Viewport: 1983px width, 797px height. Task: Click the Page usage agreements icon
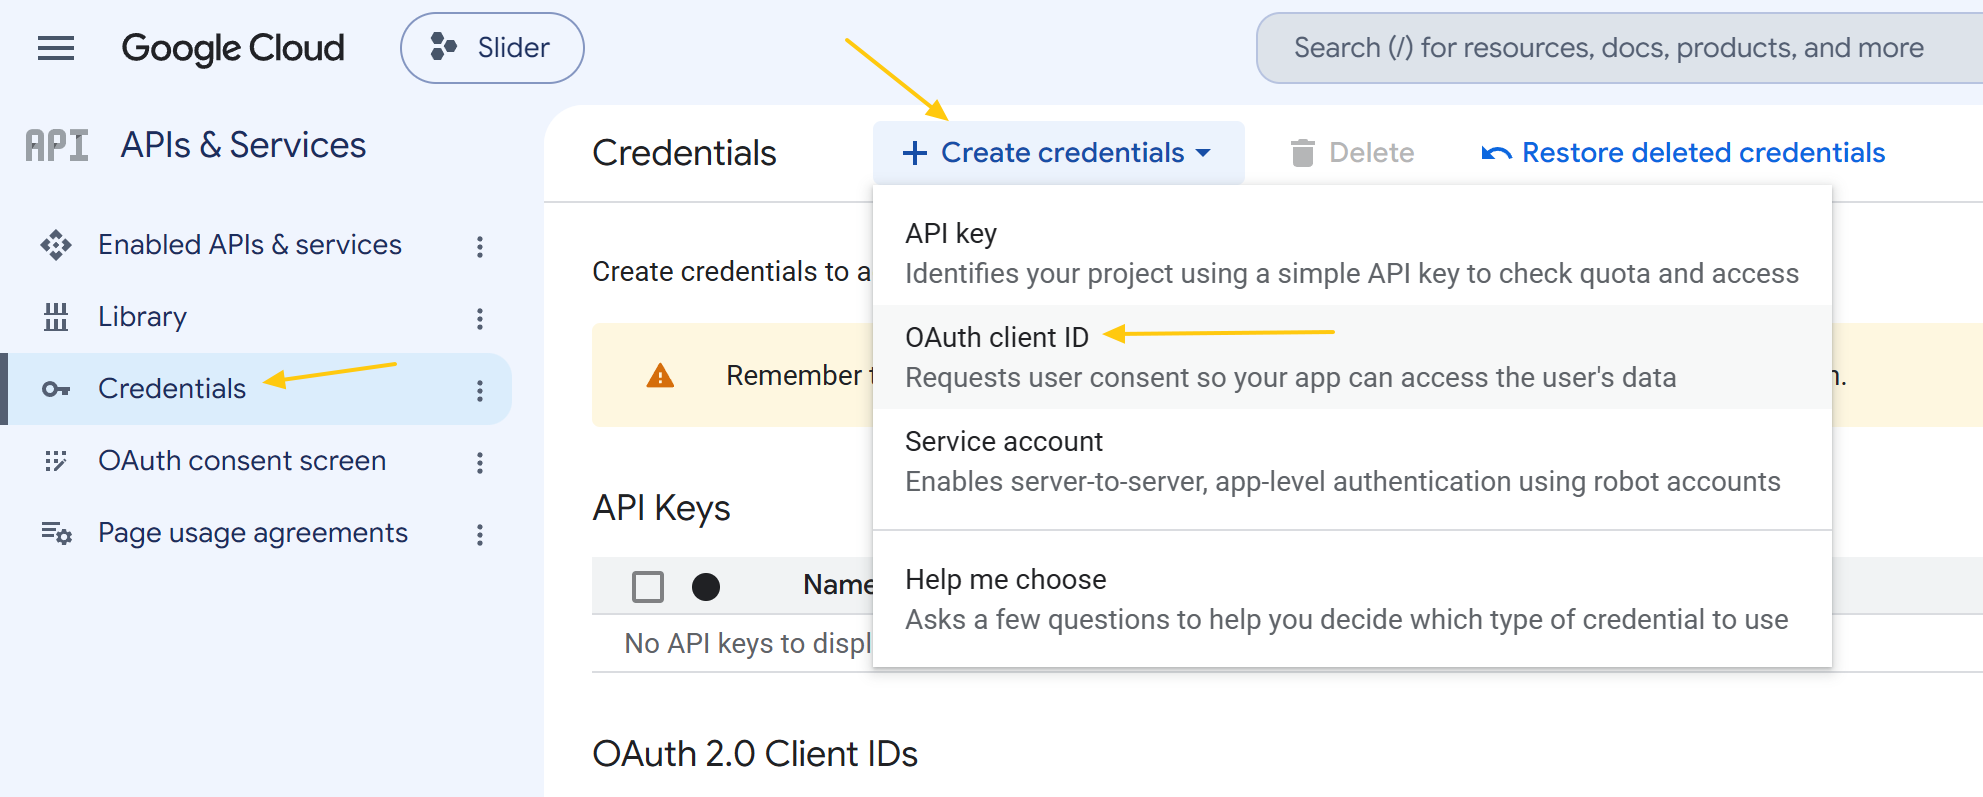56,533
